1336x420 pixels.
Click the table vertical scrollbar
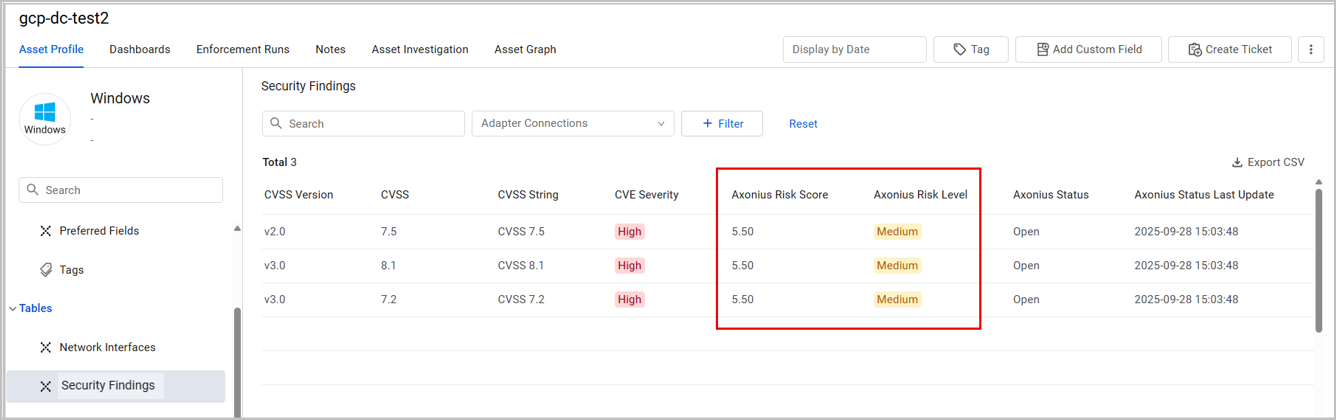[x=1321, y=260]
